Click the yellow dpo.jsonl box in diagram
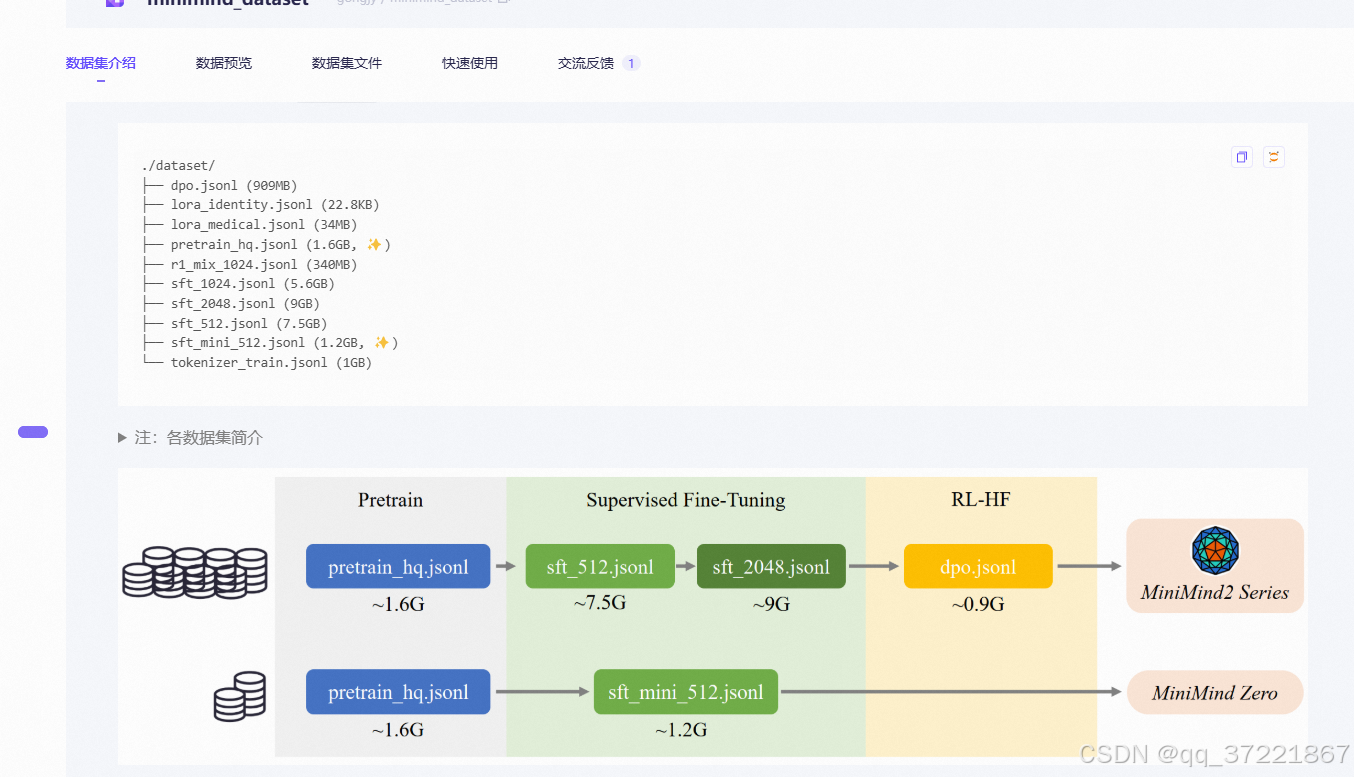 978,566
